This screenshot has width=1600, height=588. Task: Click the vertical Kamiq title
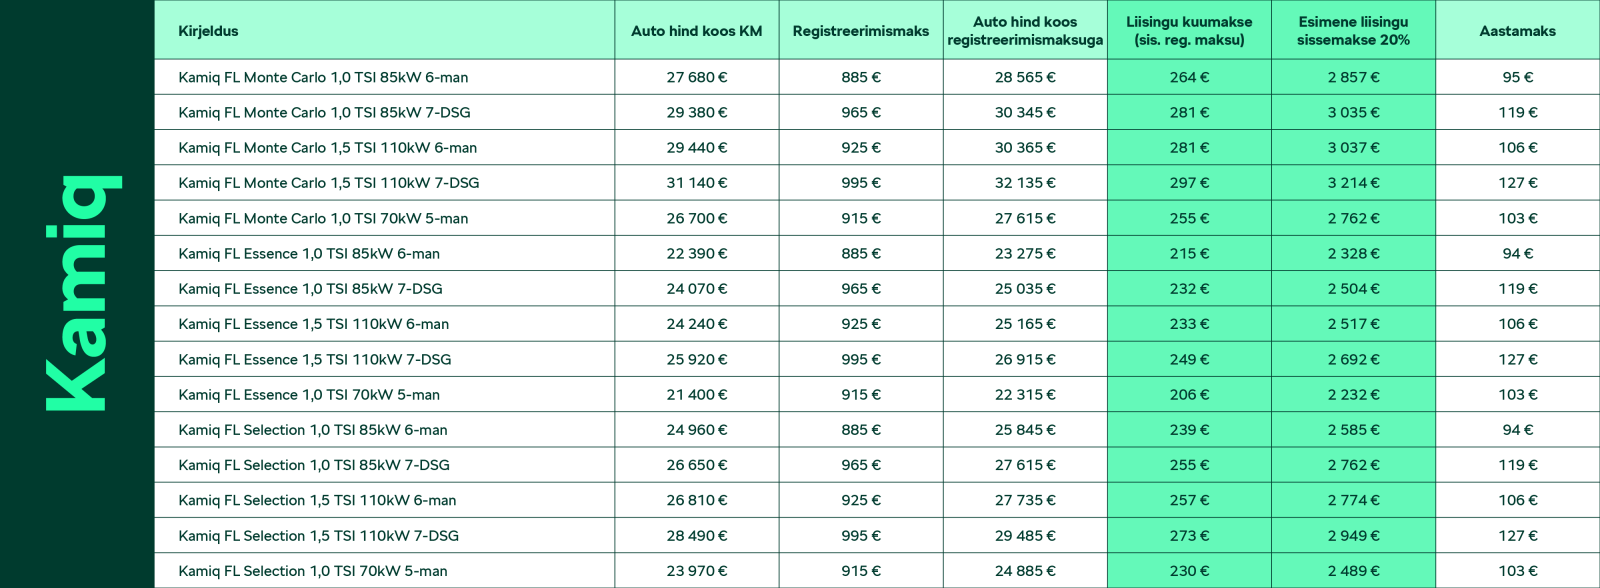[83, 293]
